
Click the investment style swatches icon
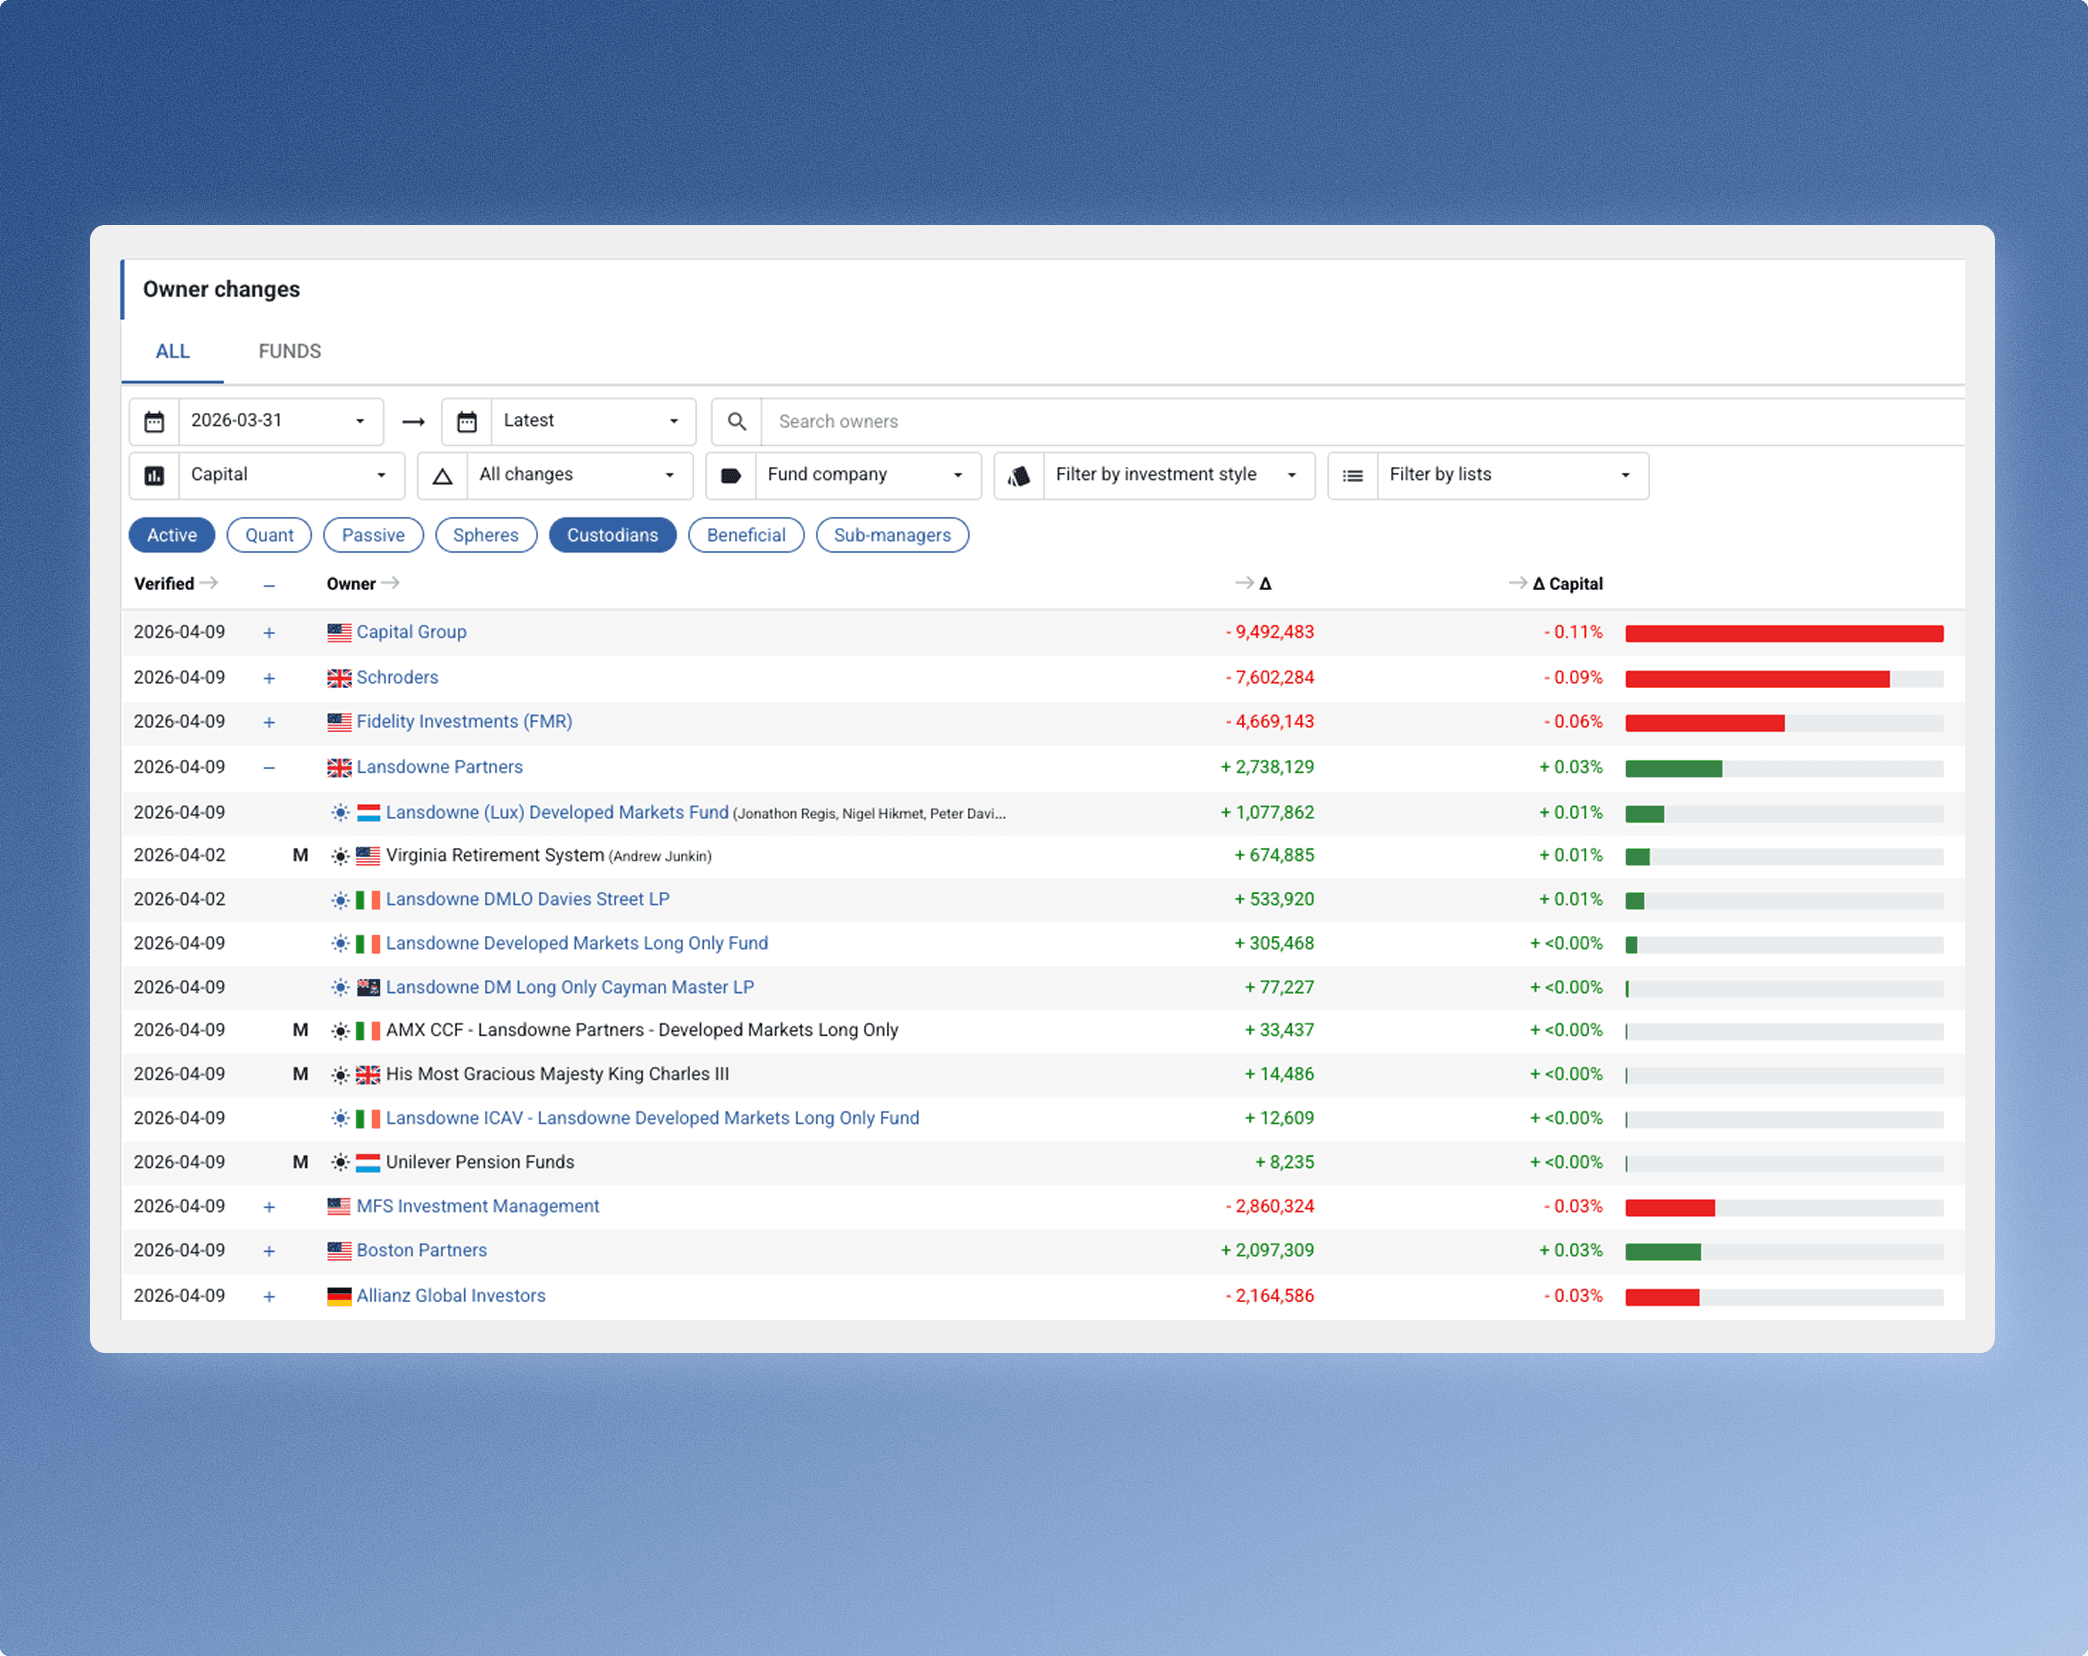(1019, 476)
